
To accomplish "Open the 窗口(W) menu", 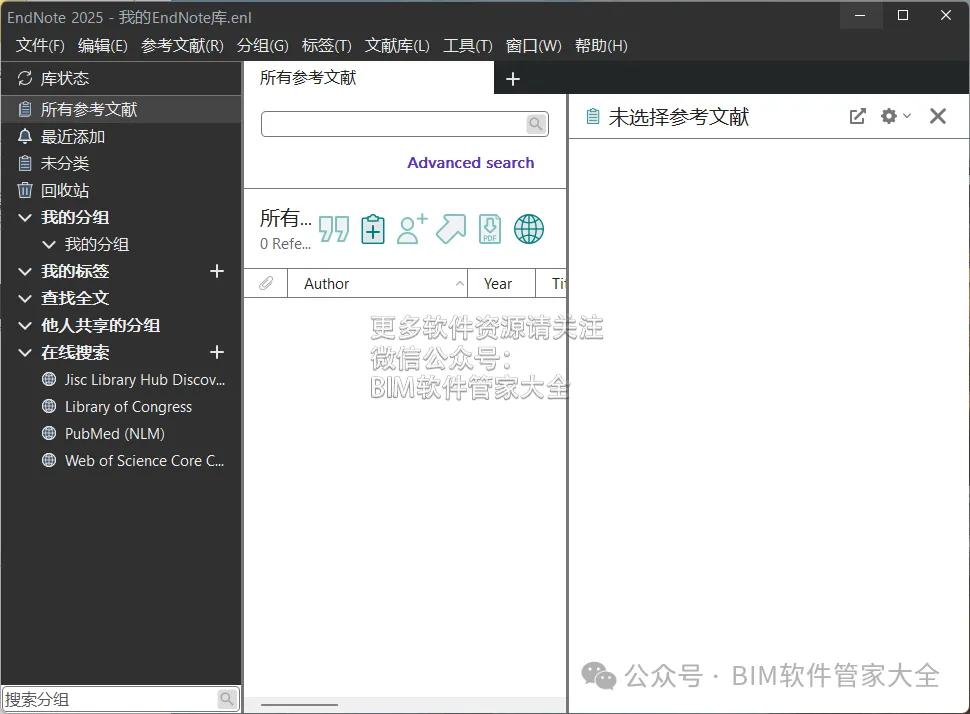I will point(533,46).
